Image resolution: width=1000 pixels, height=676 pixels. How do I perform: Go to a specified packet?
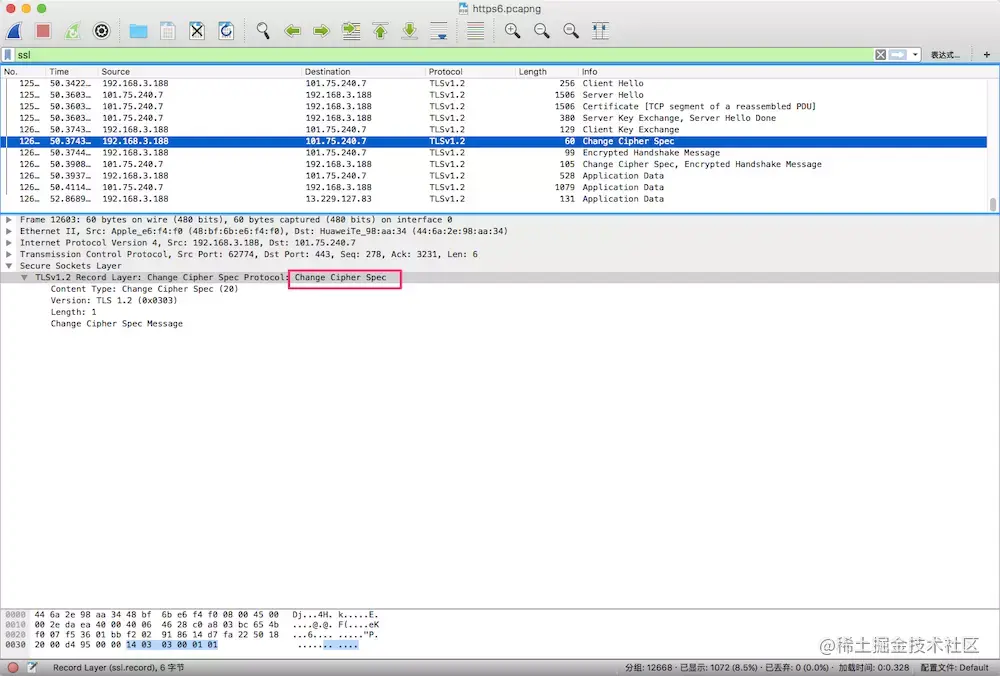click(x=351, y=31)
